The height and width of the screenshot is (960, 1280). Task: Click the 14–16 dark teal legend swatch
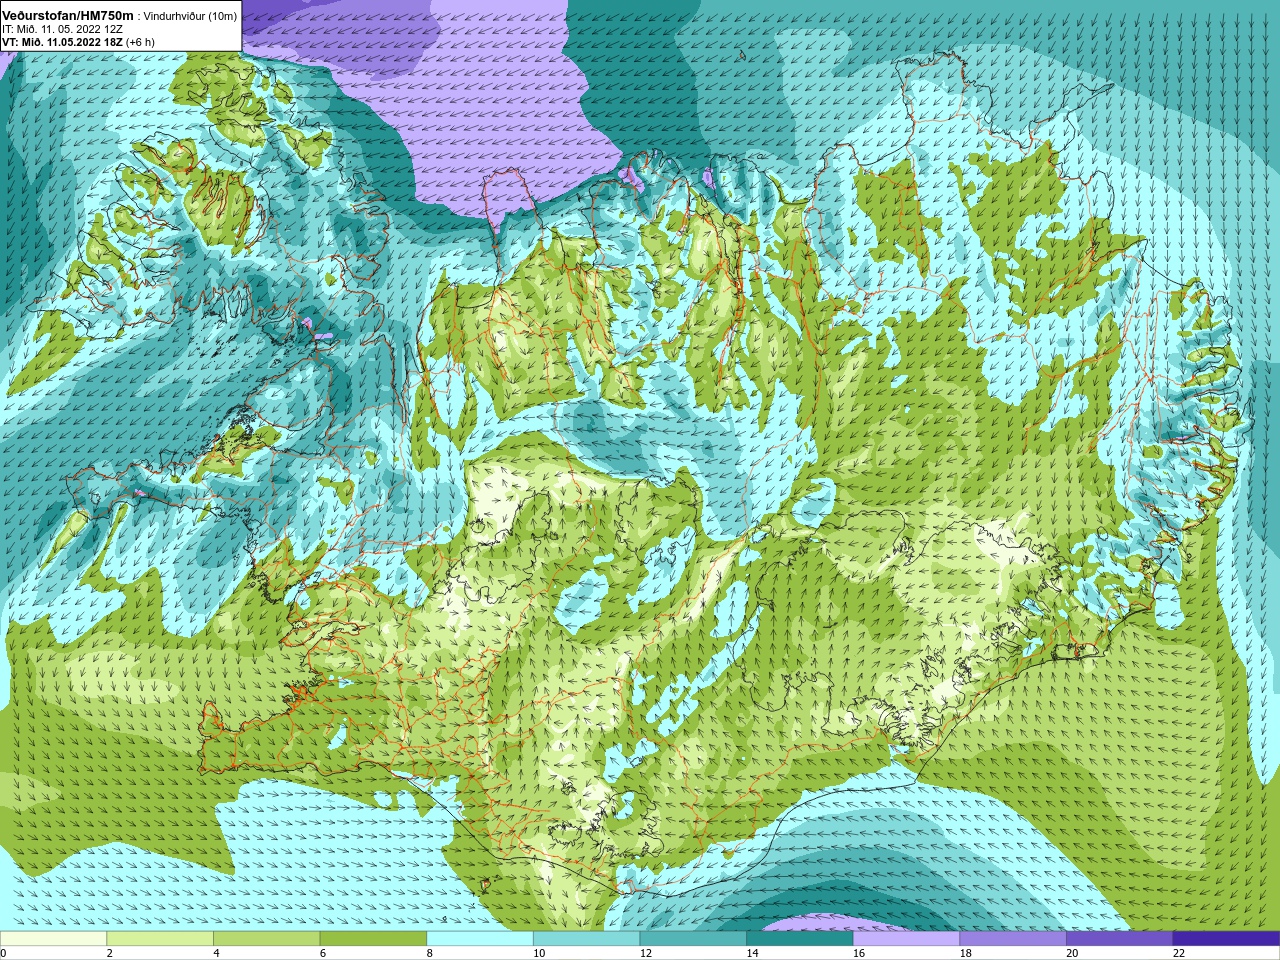tap(800, 939)
